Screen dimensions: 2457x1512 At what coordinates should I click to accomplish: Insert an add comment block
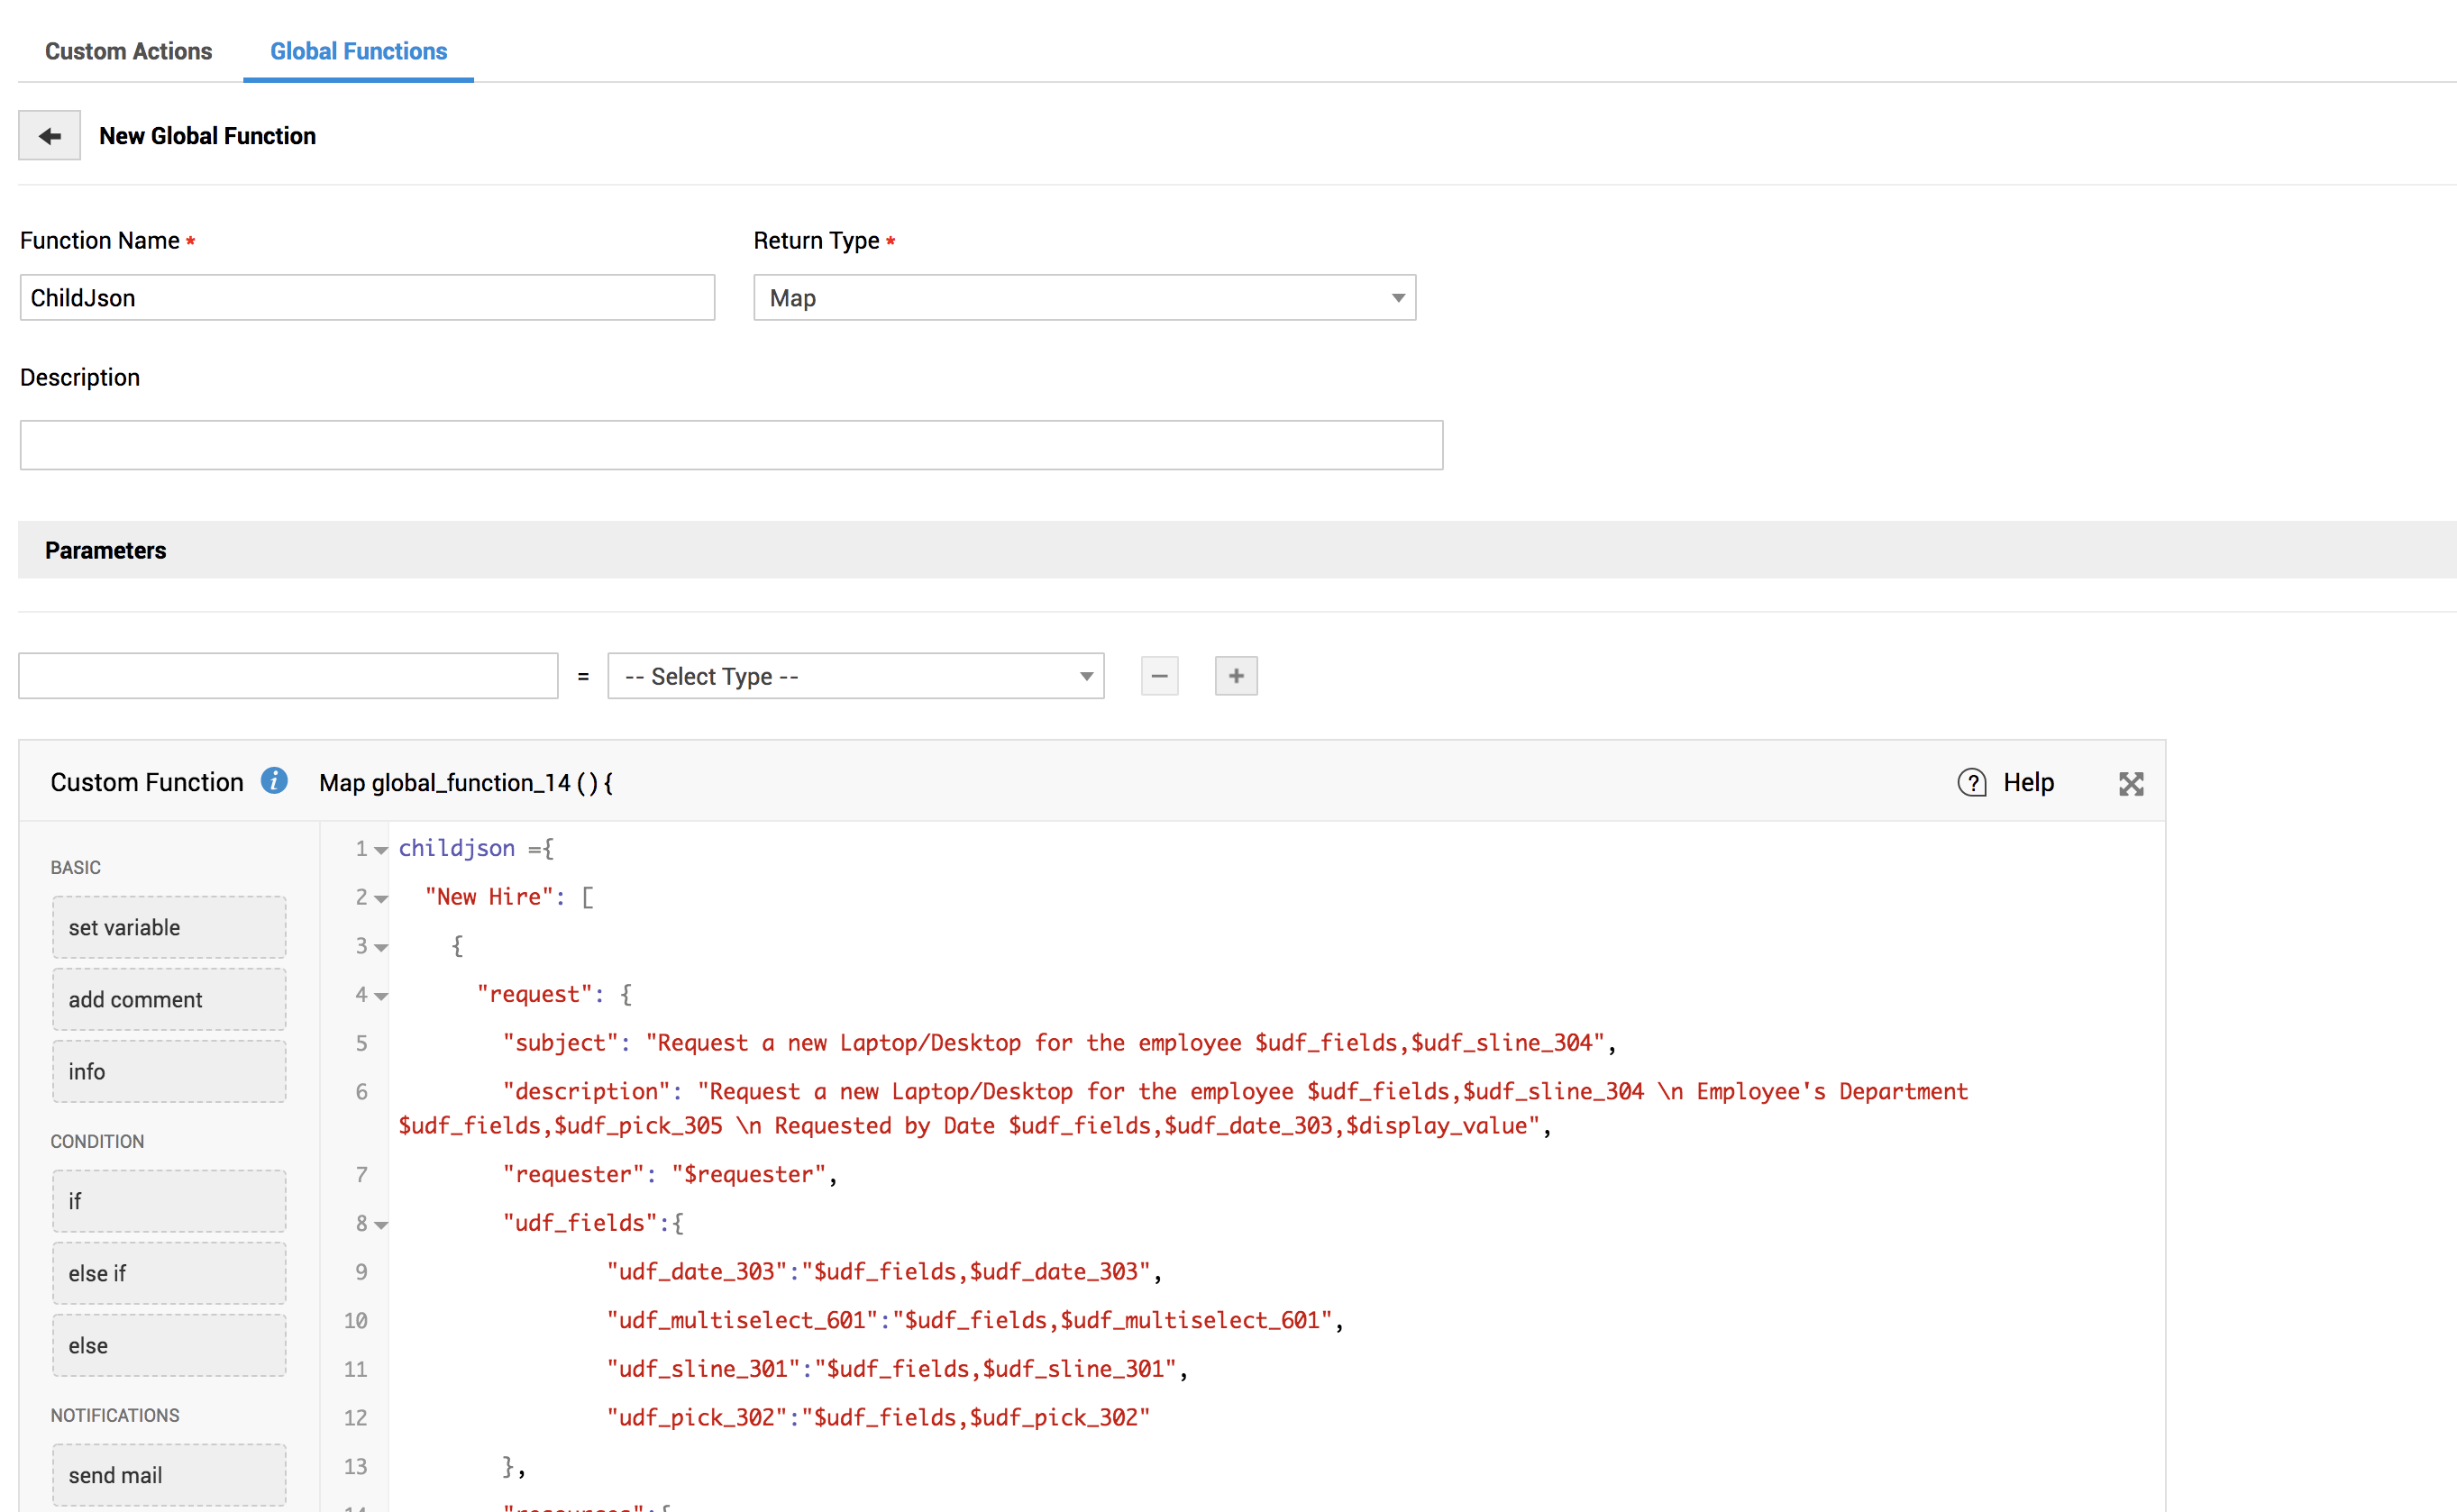[x=169, y=999]
